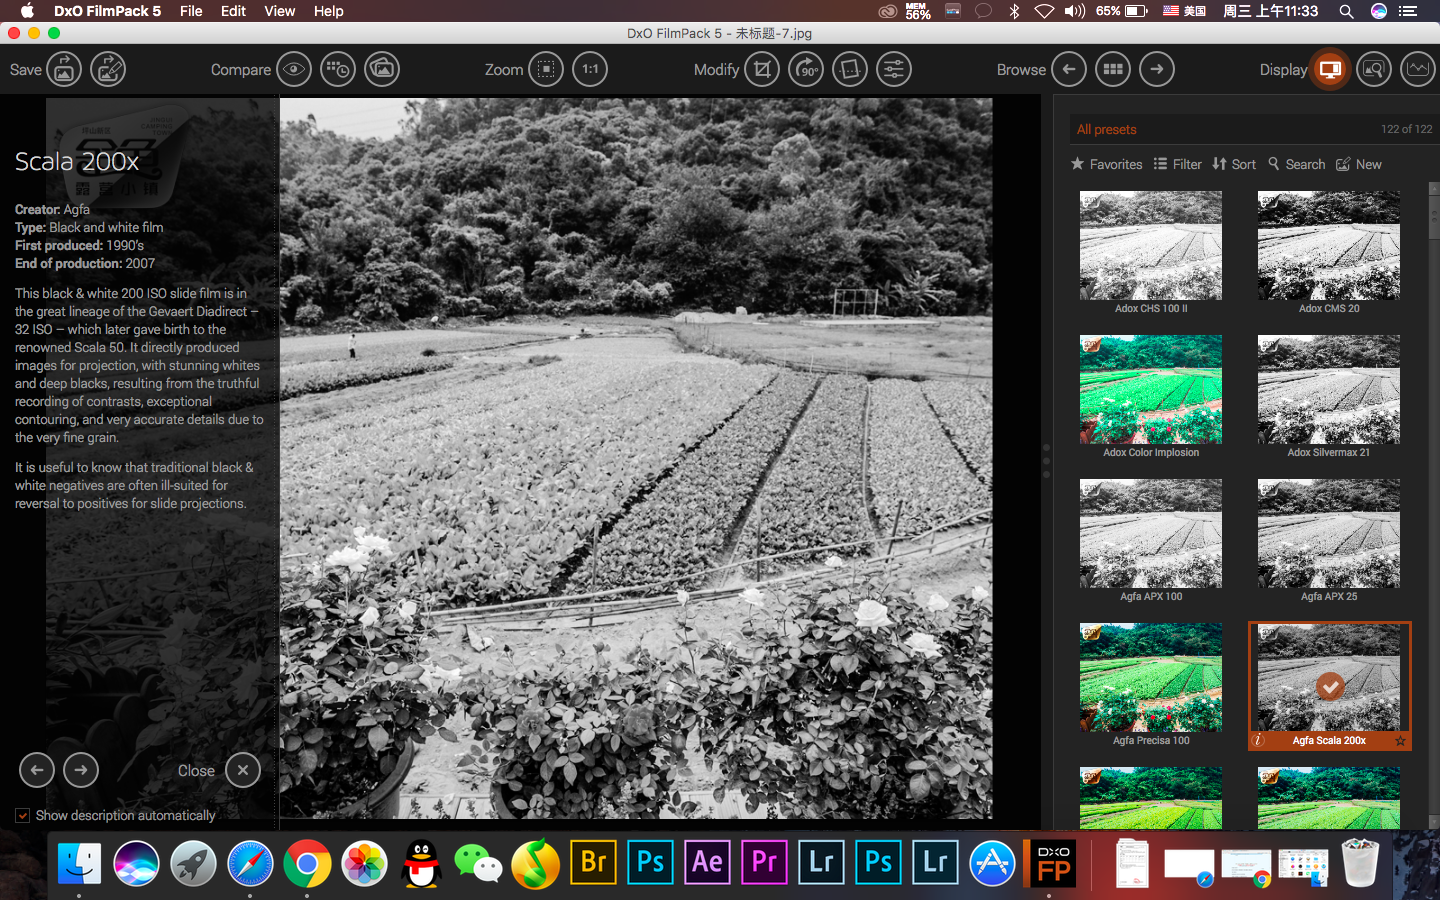Click the snapshots history icon beside Compare

pos(338,69)
